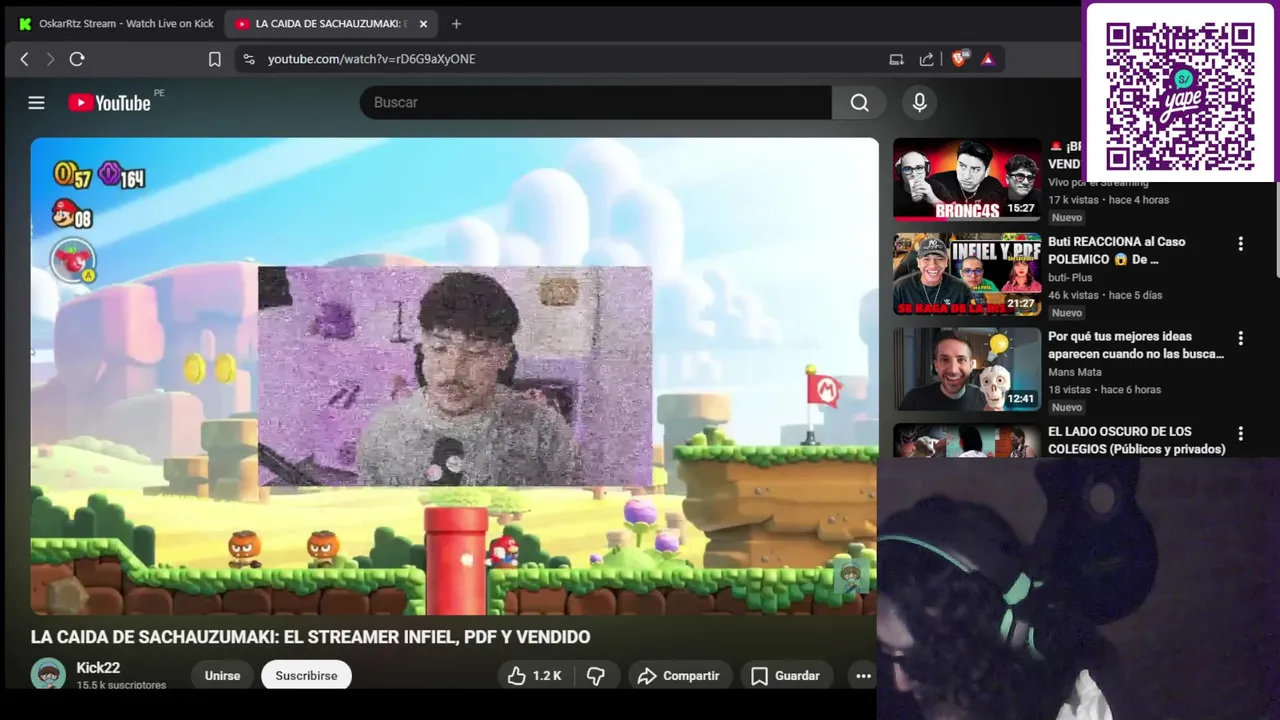
Task: Close the LA CAIDA DE SACHAUZUMAKI tab
Action: coord(423,23)
